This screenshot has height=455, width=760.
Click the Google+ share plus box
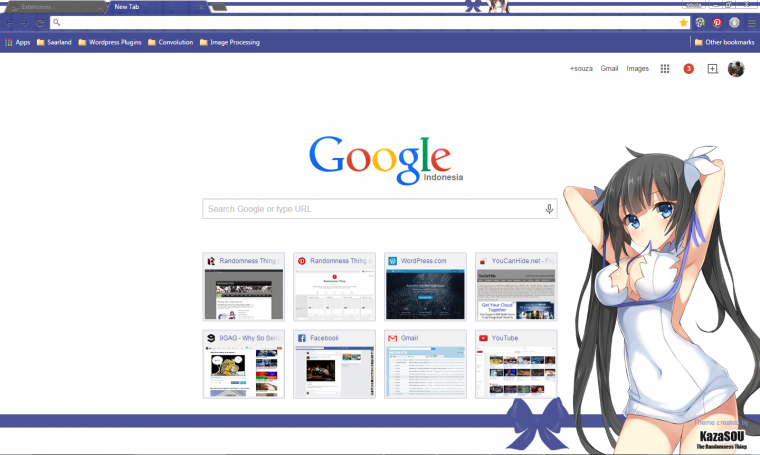click(x=712, y=69)
